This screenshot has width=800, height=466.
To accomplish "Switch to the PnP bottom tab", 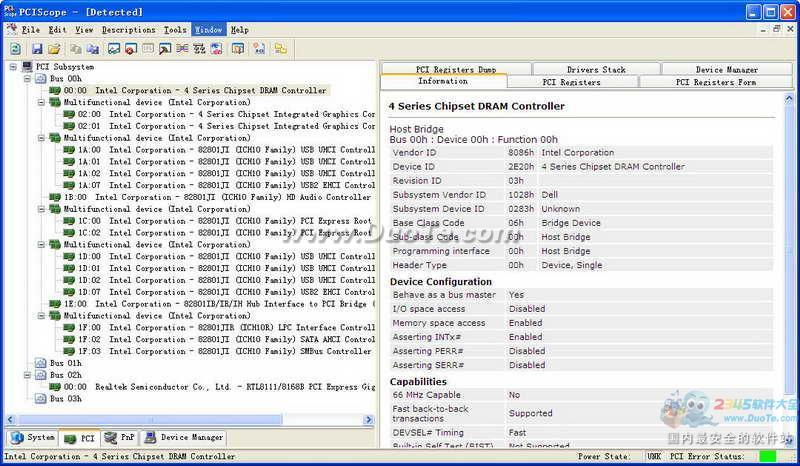I will pyautogui.click(x=120, y=437).
